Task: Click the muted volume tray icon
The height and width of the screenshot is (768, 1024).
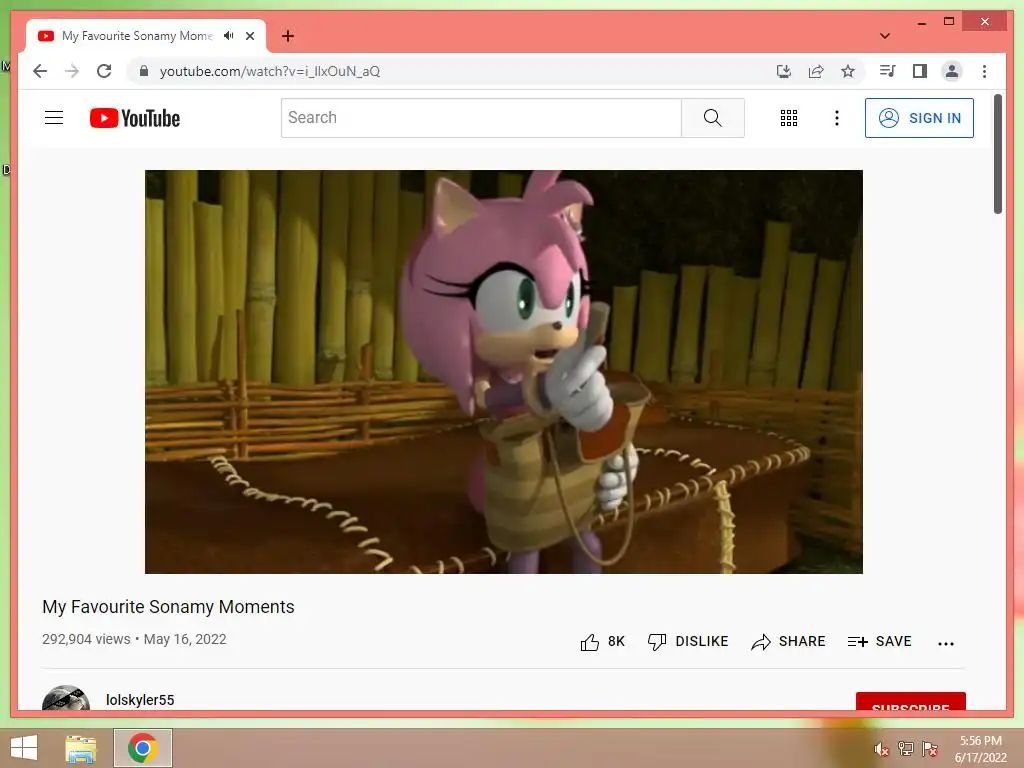Action: (881, 749)
